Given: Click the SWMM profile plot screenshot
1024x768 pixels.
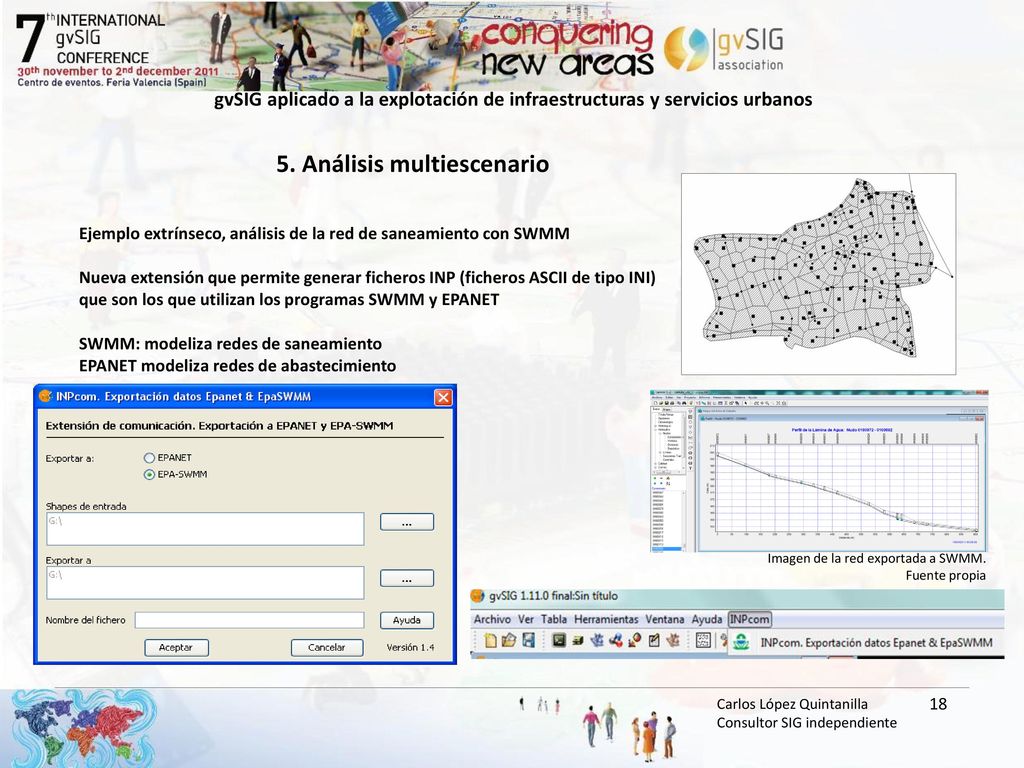Looking at the screenshot, I should tap(819, 472).
